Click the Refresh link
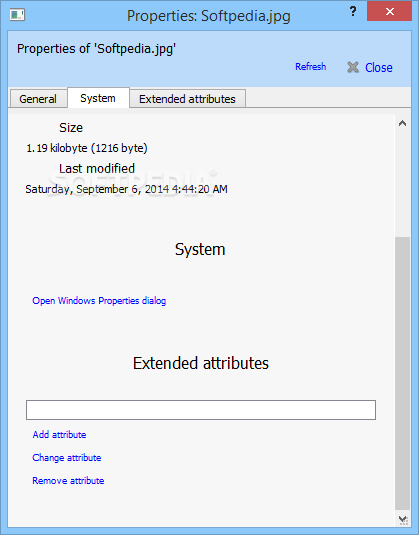 coord(310,67)
